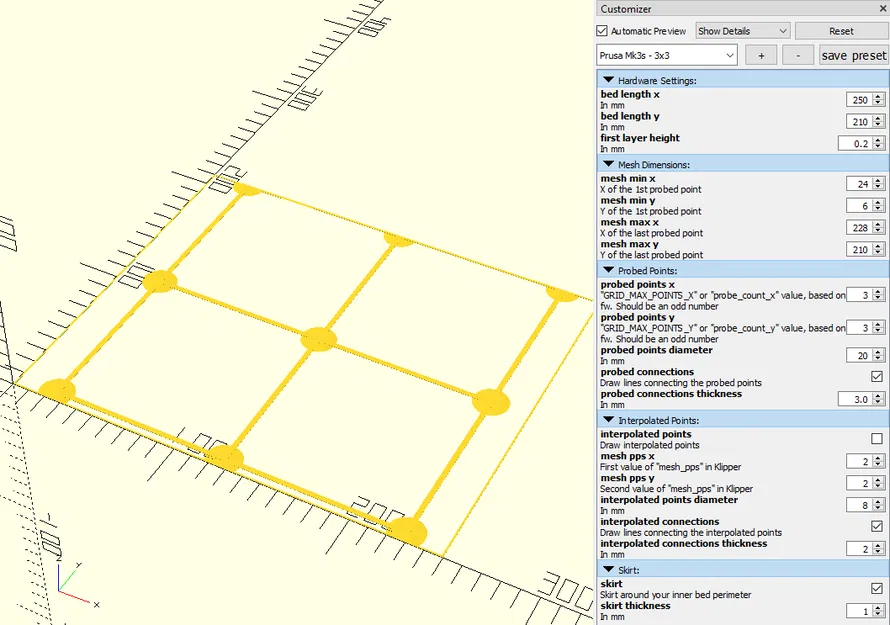This screenshot has height=625, width=890.
Task: Click the probed points x value field
Action: point(859,295)
